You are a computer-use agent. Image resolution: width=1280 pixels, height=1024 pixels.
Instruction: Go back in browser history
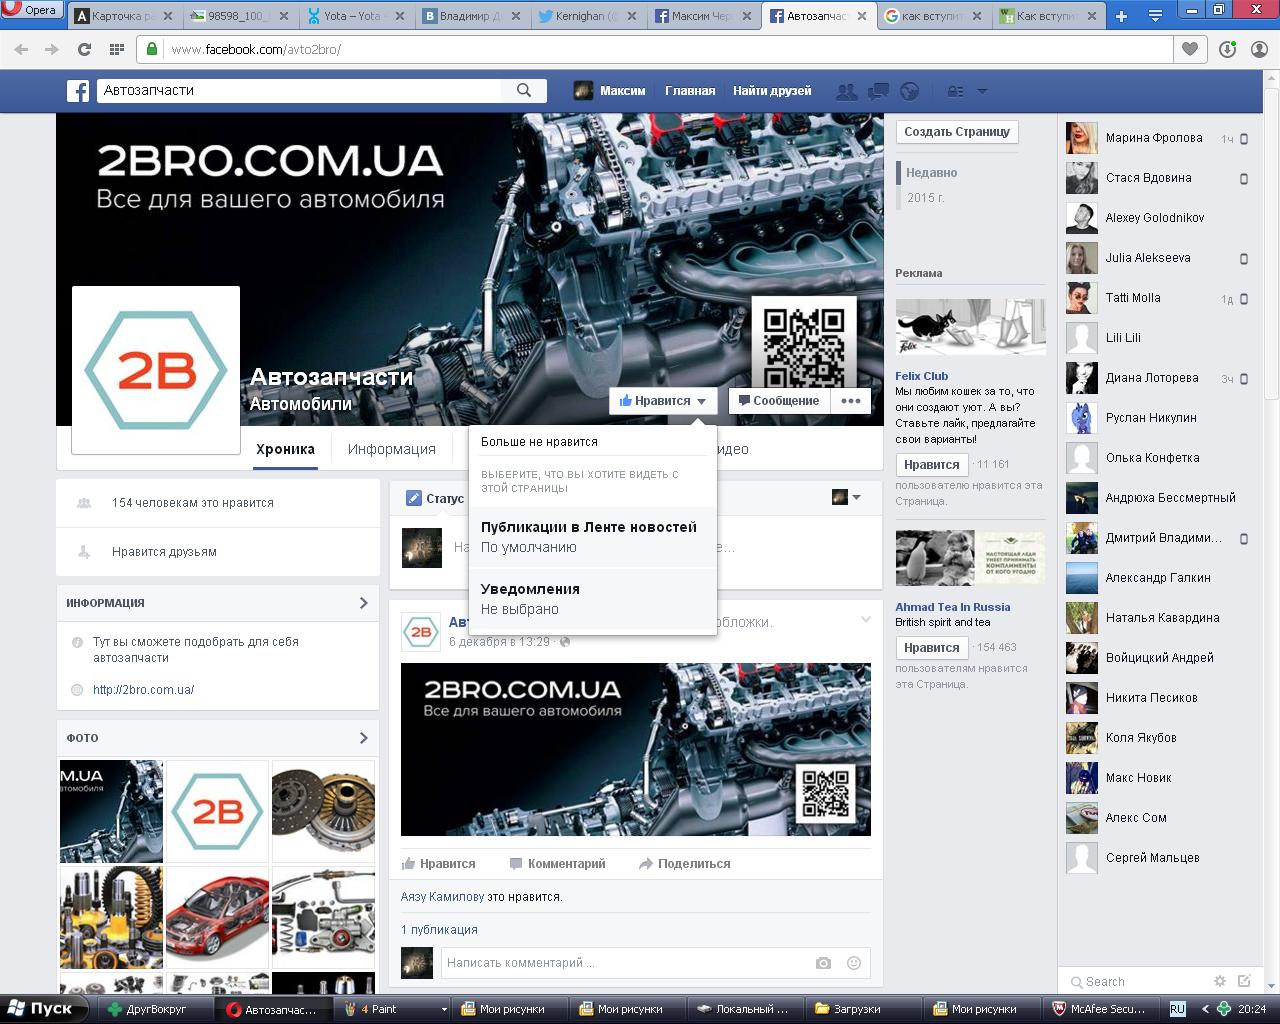22,49
